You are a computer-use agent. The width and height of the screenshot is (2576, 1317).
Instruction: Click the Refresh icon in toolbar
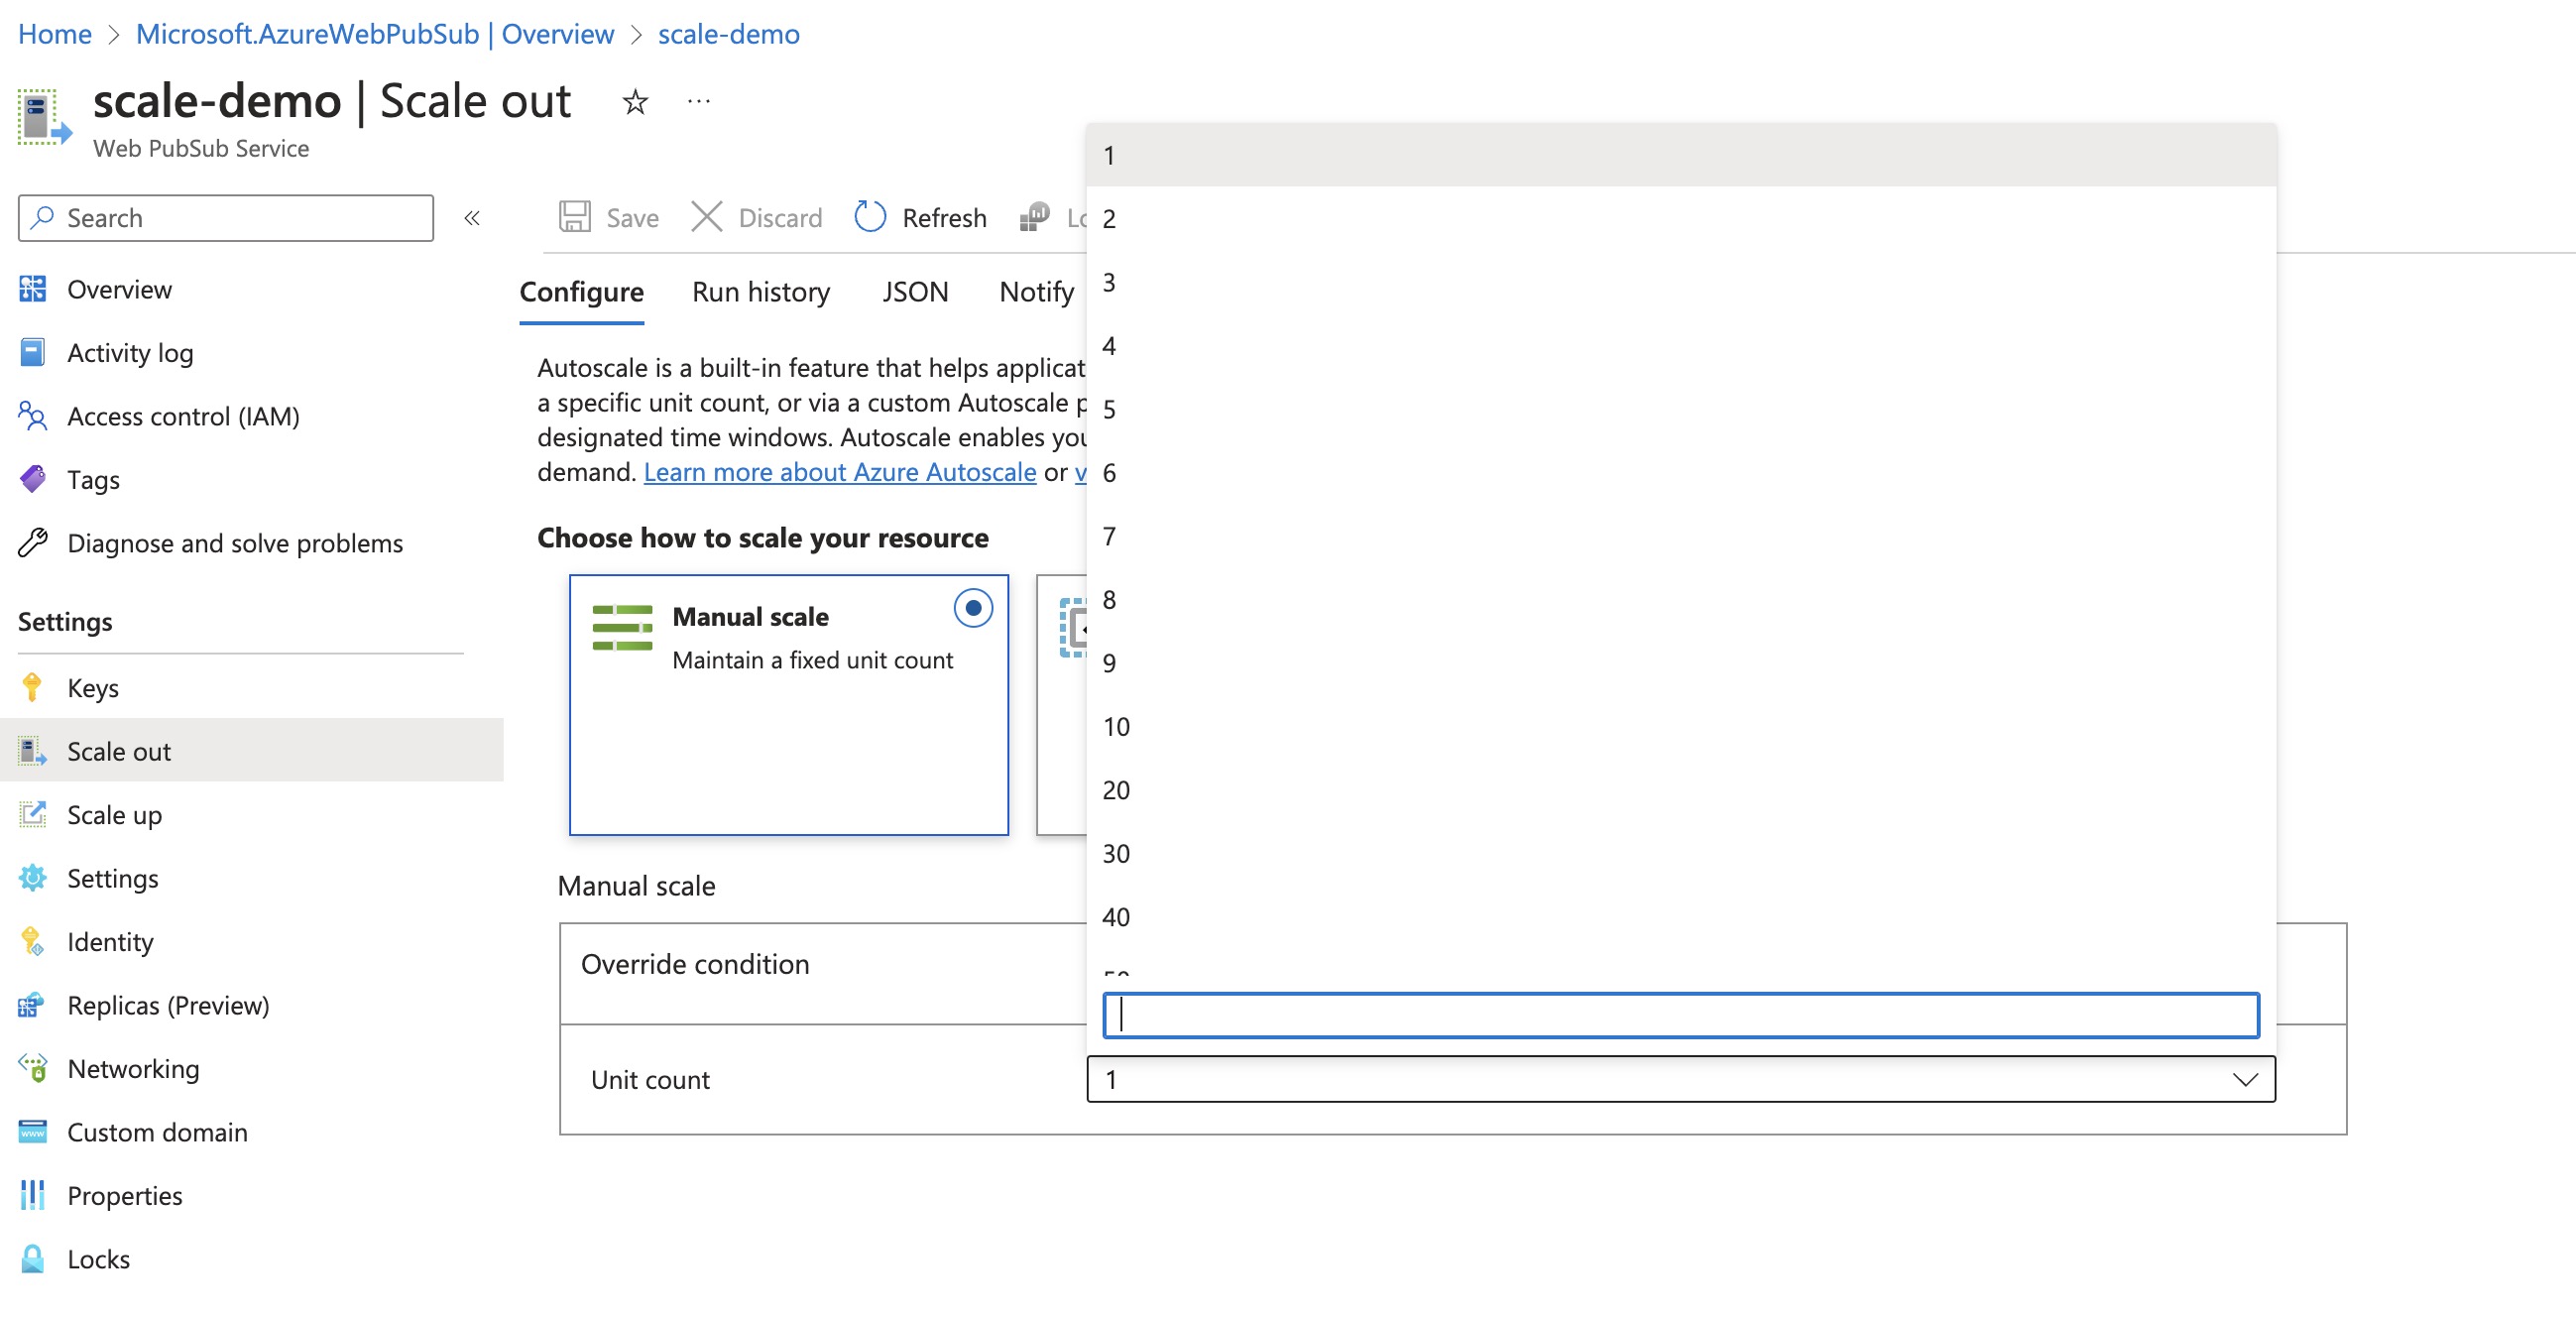pyautogui.click(x=869, y=215)
